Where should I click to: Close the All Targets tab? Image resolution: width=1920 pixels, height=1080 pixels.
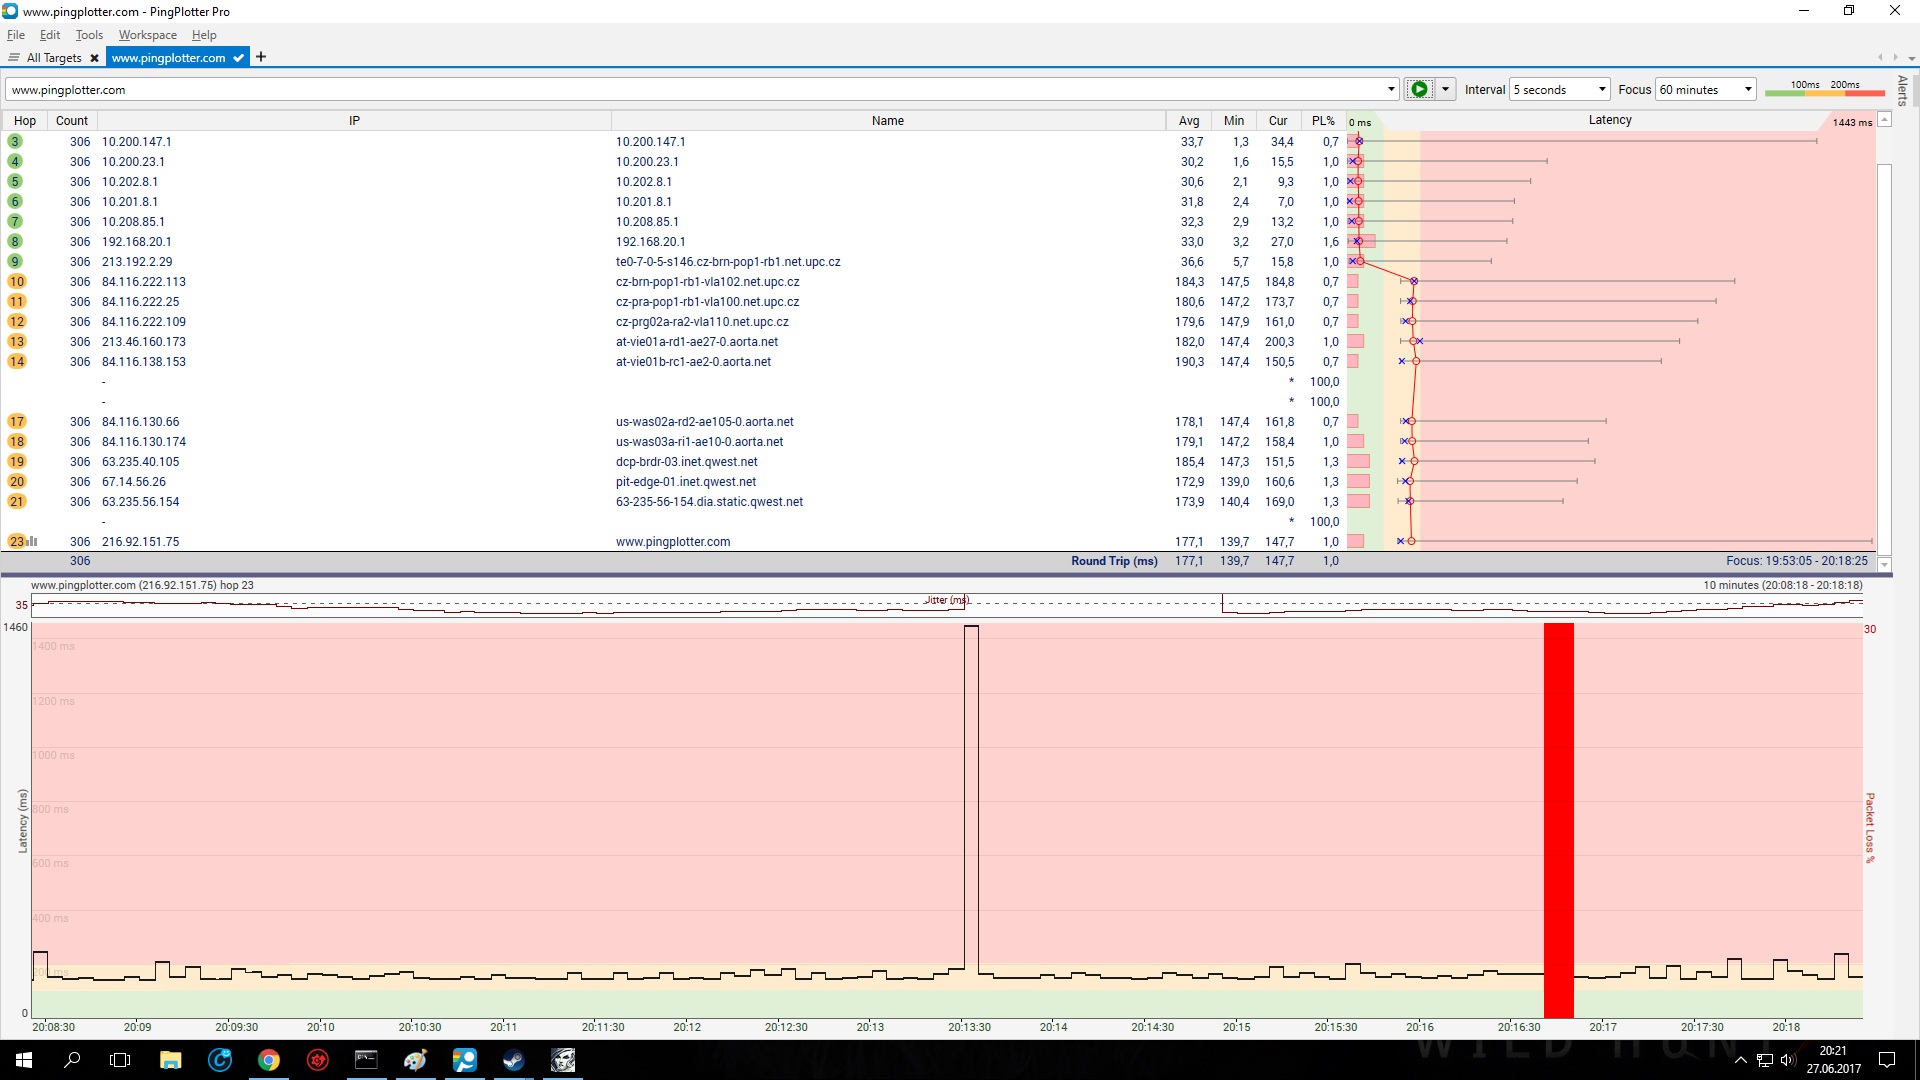(94, 58)
